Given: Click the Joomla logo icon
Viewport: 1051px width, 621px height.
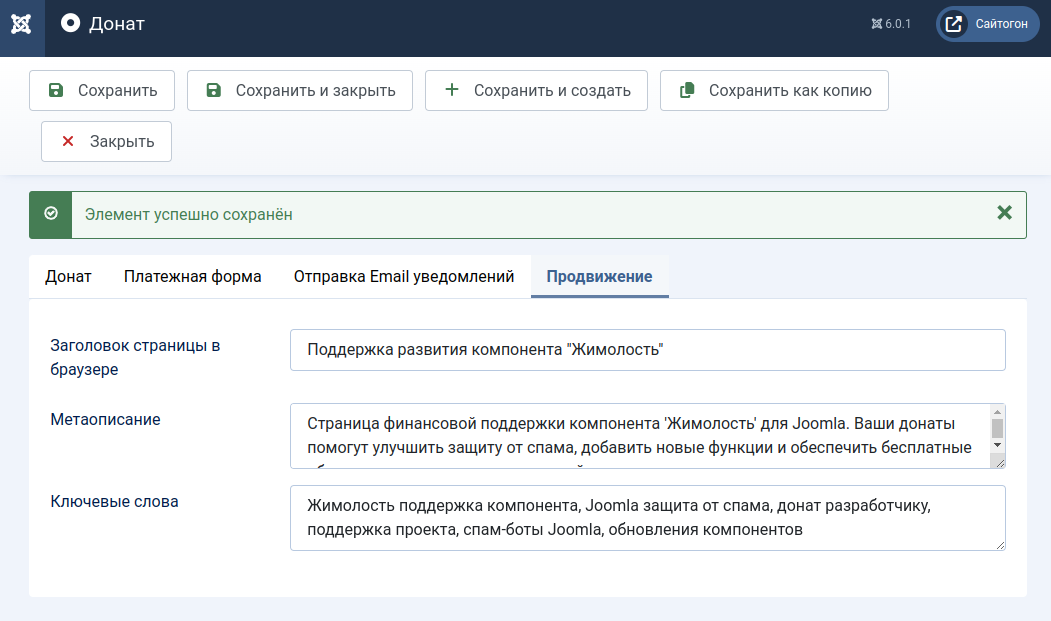Looking at the screenshot, I should coord(21,24).
